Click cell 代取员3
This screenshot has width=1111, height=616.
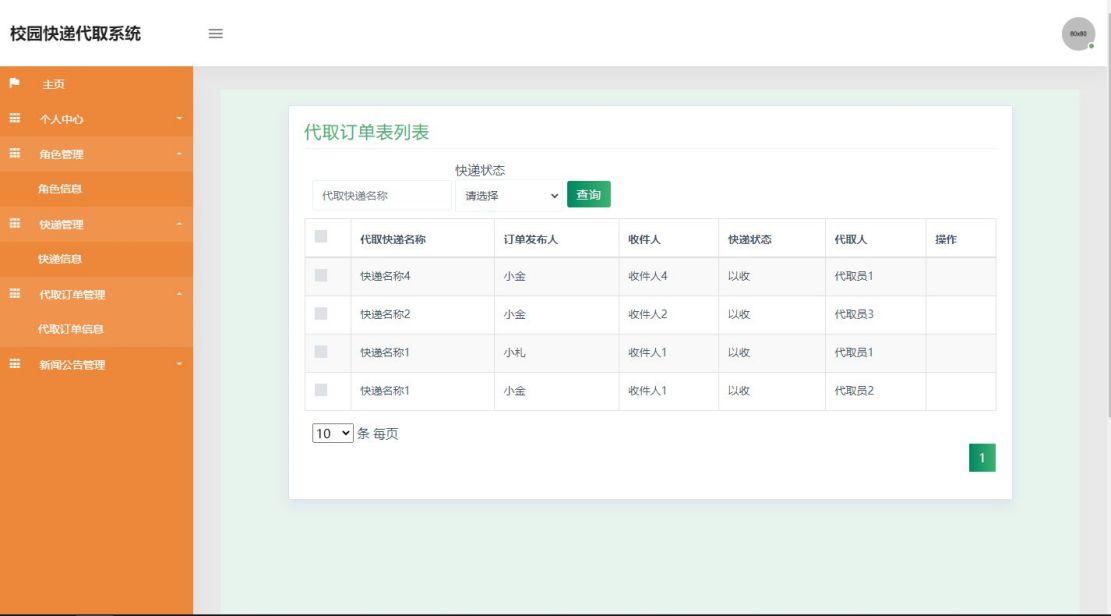(854, 314)
